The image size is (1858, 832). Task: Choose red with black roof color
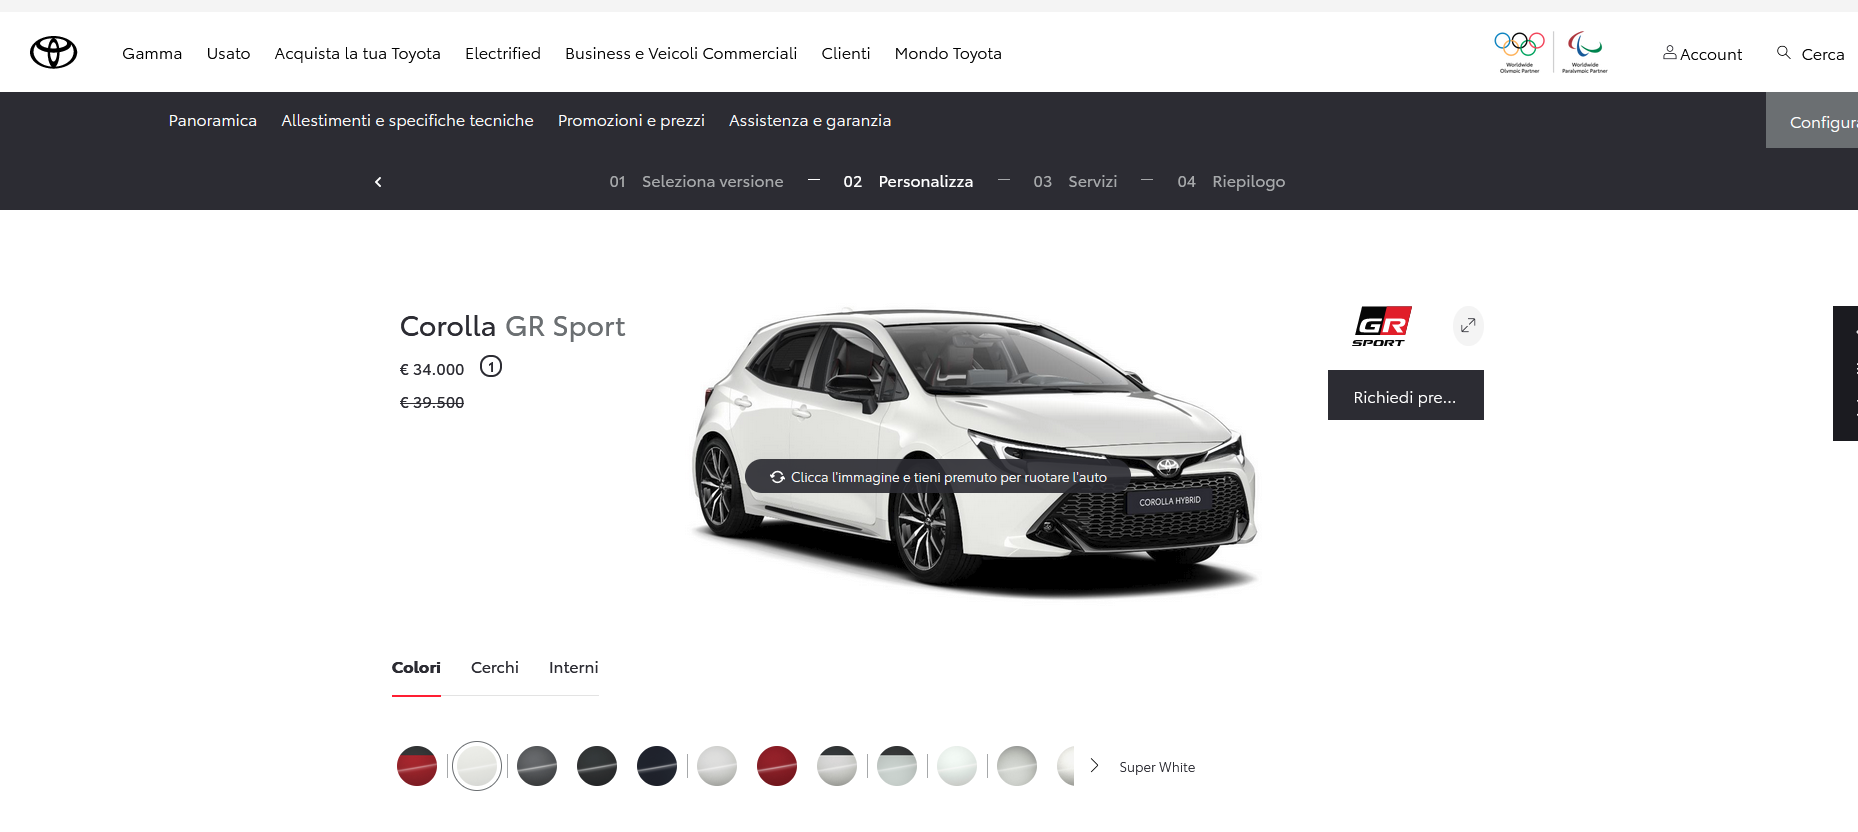click(417, 766)
